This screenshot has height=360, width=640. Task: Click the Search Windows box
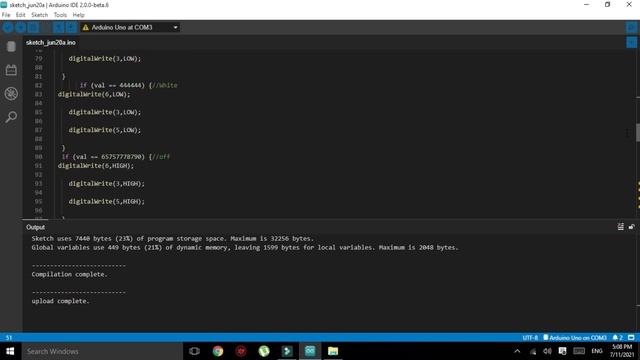click(102, 351)
